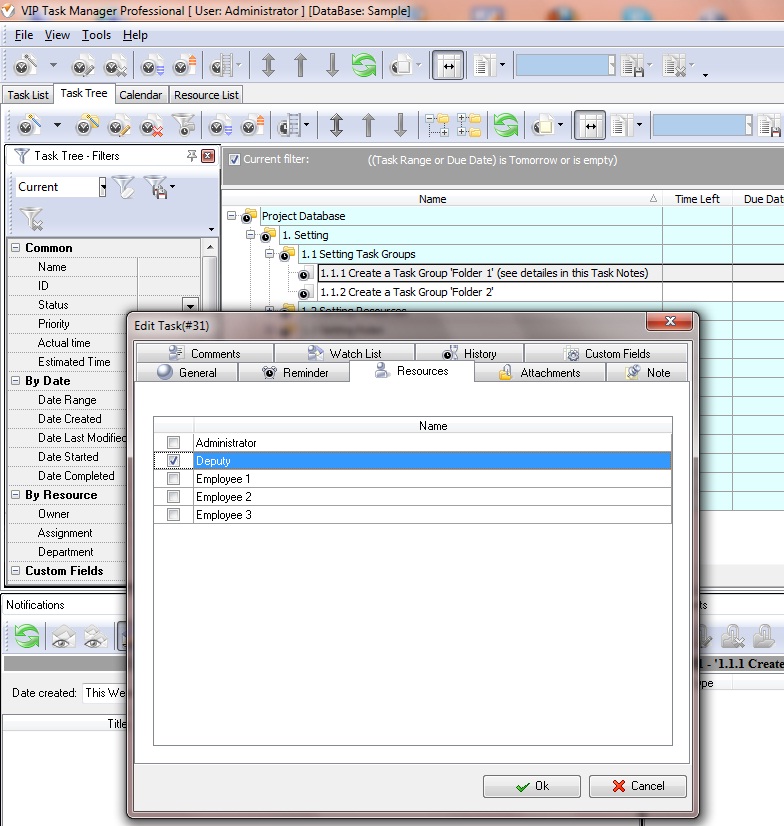Click the move-down arrow in the Task Tree toolbar
The width and height of the screenshot is (784, 826).
point(400,126)
